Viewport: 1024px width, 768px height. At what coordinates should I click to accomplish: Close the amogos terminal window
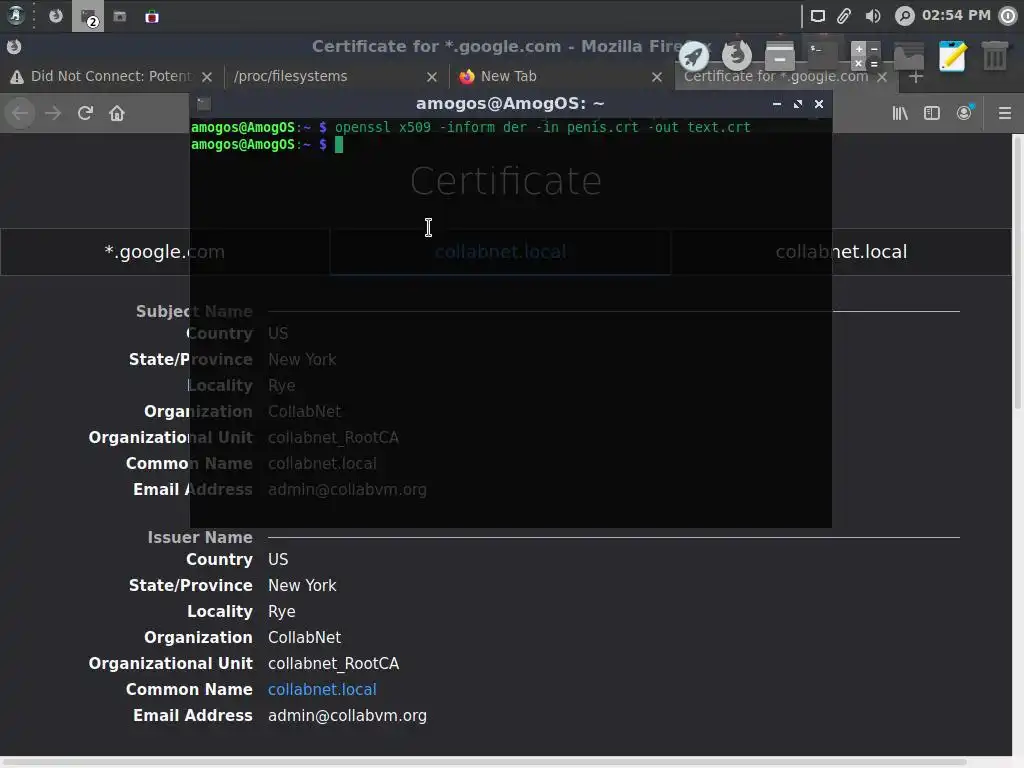tap(819, 104)
